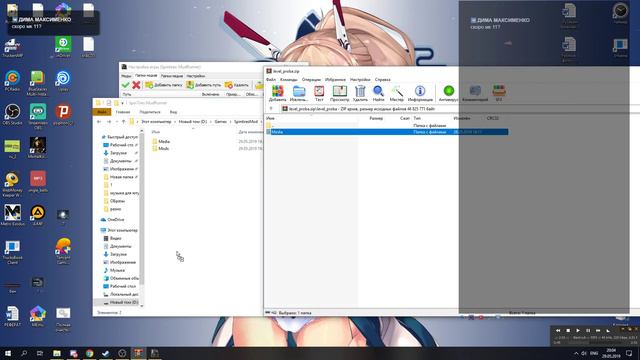640x360 pixels.
Task: Open the Команды menu in WinRAR
Action: [x=289, y=80]
